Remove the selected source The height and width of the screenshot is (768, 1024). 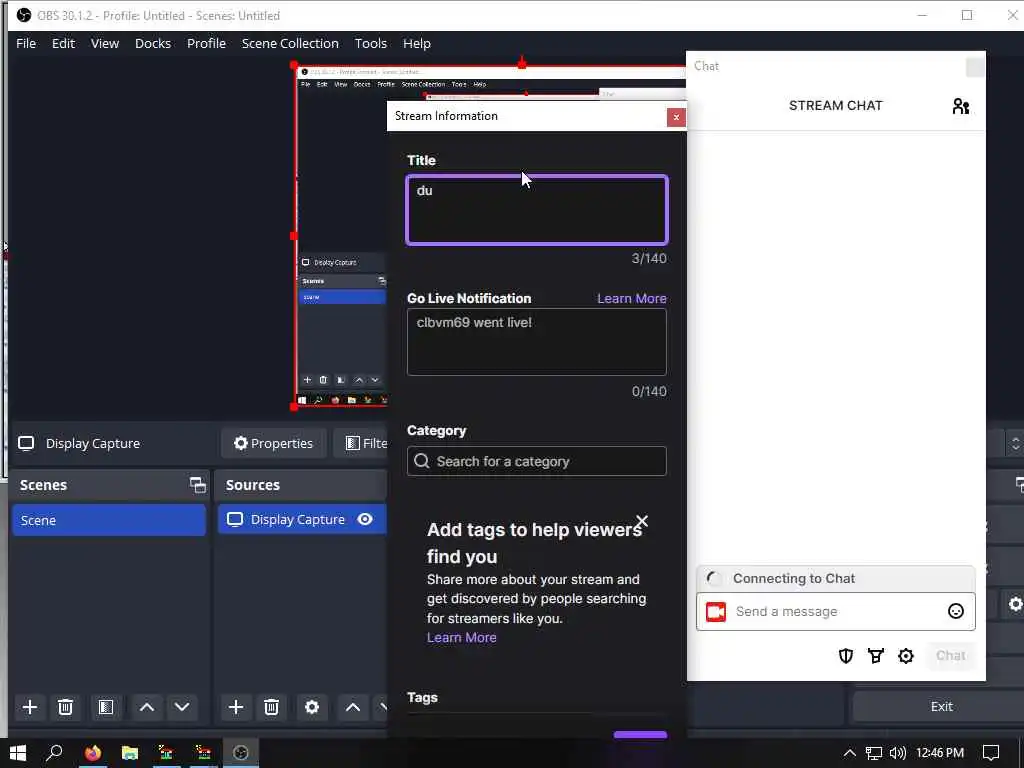pos(272,707)
